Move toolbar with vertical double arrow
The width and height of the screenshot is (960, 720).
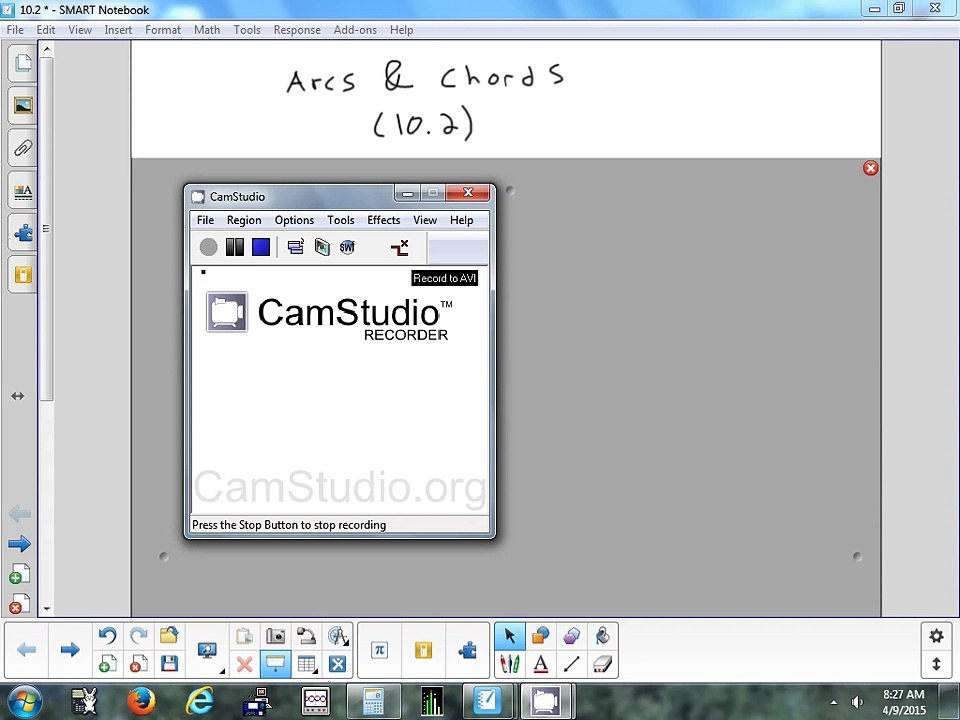(x=936, y=664)
